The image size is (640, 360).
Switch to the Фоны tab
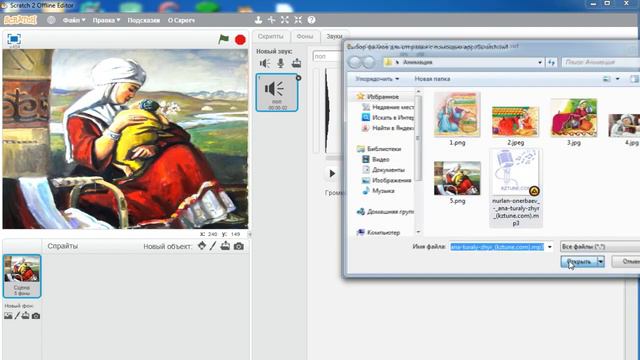(305, 36)
